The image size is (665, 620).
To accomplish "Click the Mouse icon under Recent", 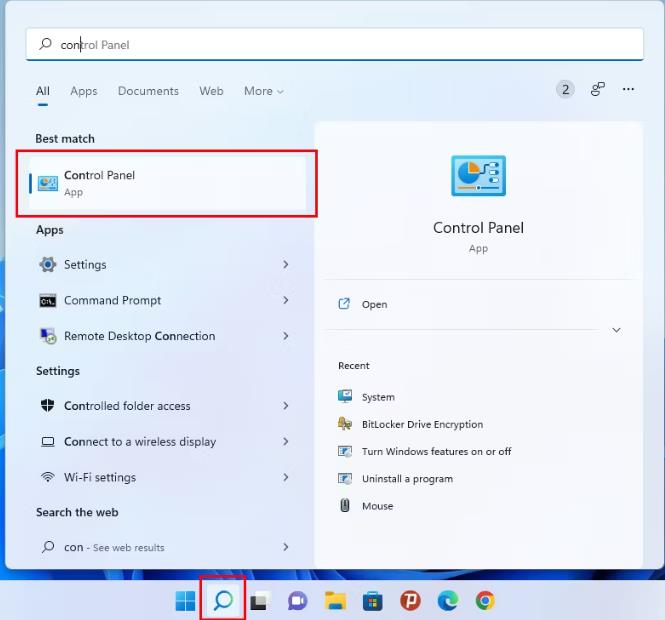I will [x=345, y=505].
